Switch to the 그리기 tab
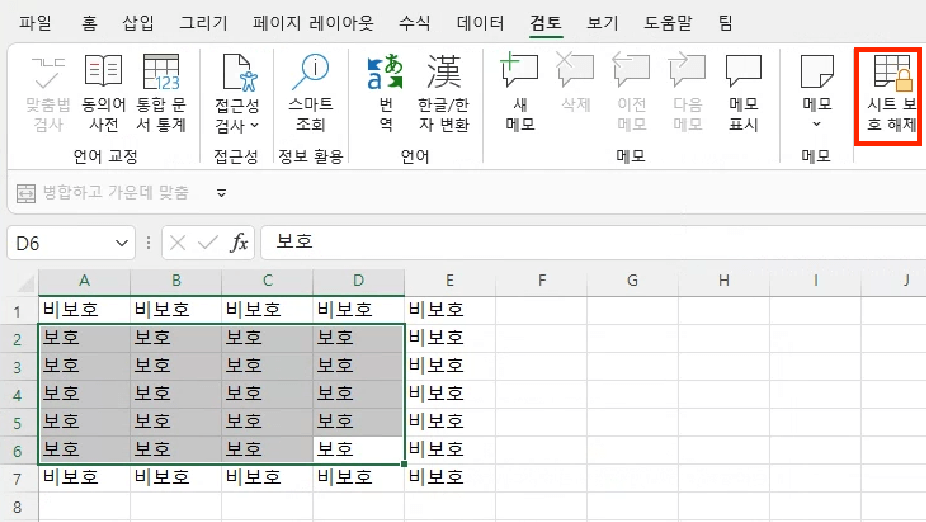Screen dimensions: 926x522 (x=203, y=23)
